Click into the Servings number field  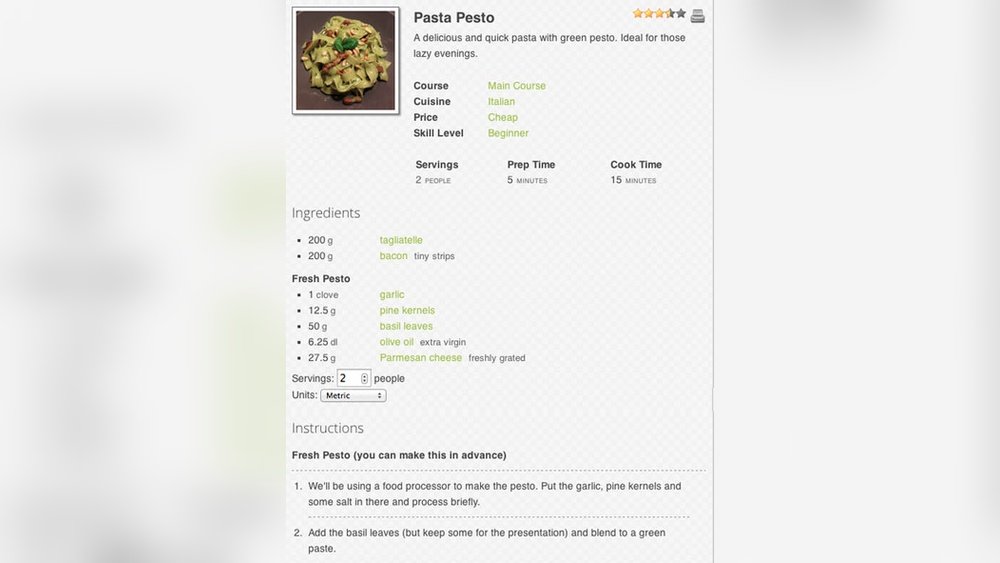[348, 378]
